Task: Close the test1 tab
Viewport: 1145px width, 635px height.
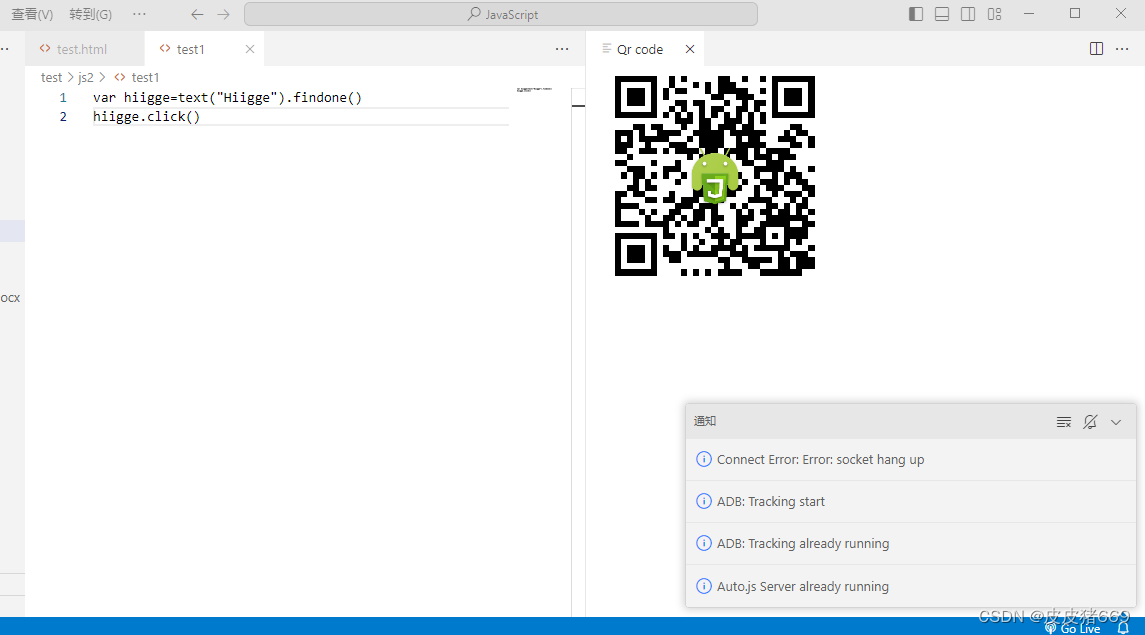Action: (x=250, y=49)
